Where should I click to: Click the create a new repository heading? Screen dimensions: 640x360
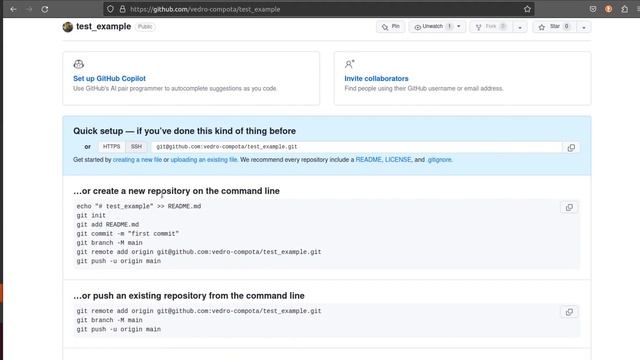click(176, 191)
